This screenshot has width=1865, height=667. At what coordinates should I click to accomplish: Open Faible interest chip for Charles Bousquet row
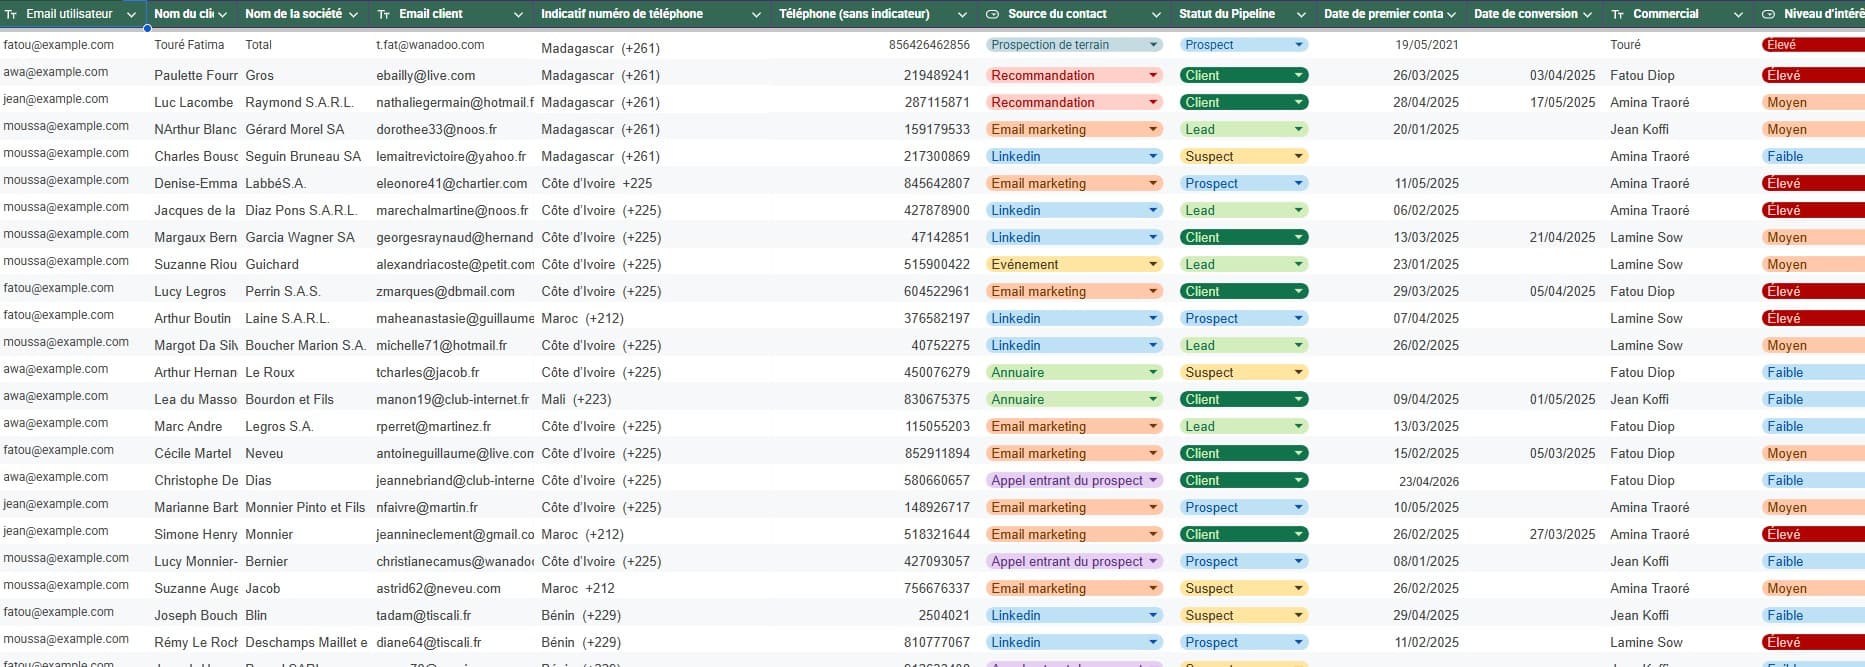1813,156
